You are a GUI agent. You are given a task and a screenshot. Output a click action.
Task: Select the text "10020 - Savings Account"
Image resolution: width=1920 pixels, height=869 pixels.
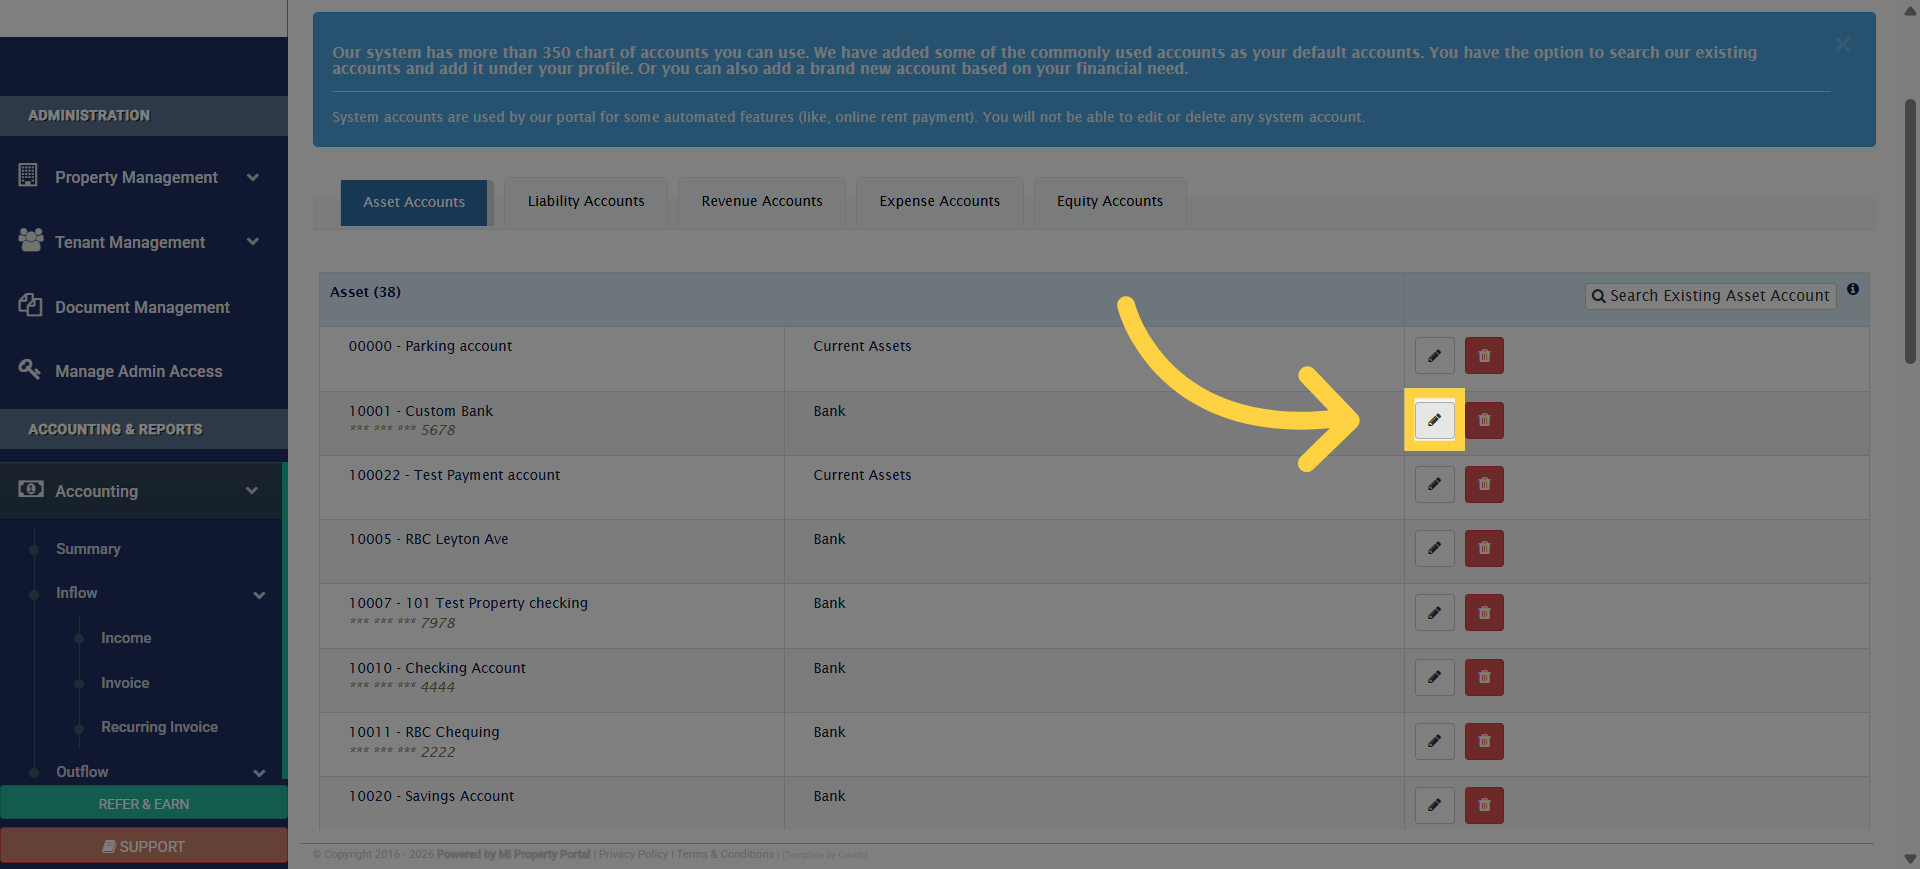pyautogui.click(x=431, y=796)
